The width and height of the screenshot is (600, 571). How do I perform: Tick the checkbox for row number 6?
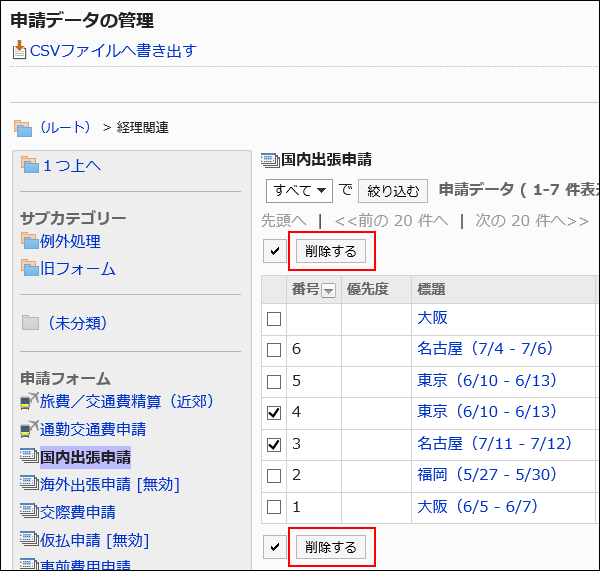click(x=274, y=350)
